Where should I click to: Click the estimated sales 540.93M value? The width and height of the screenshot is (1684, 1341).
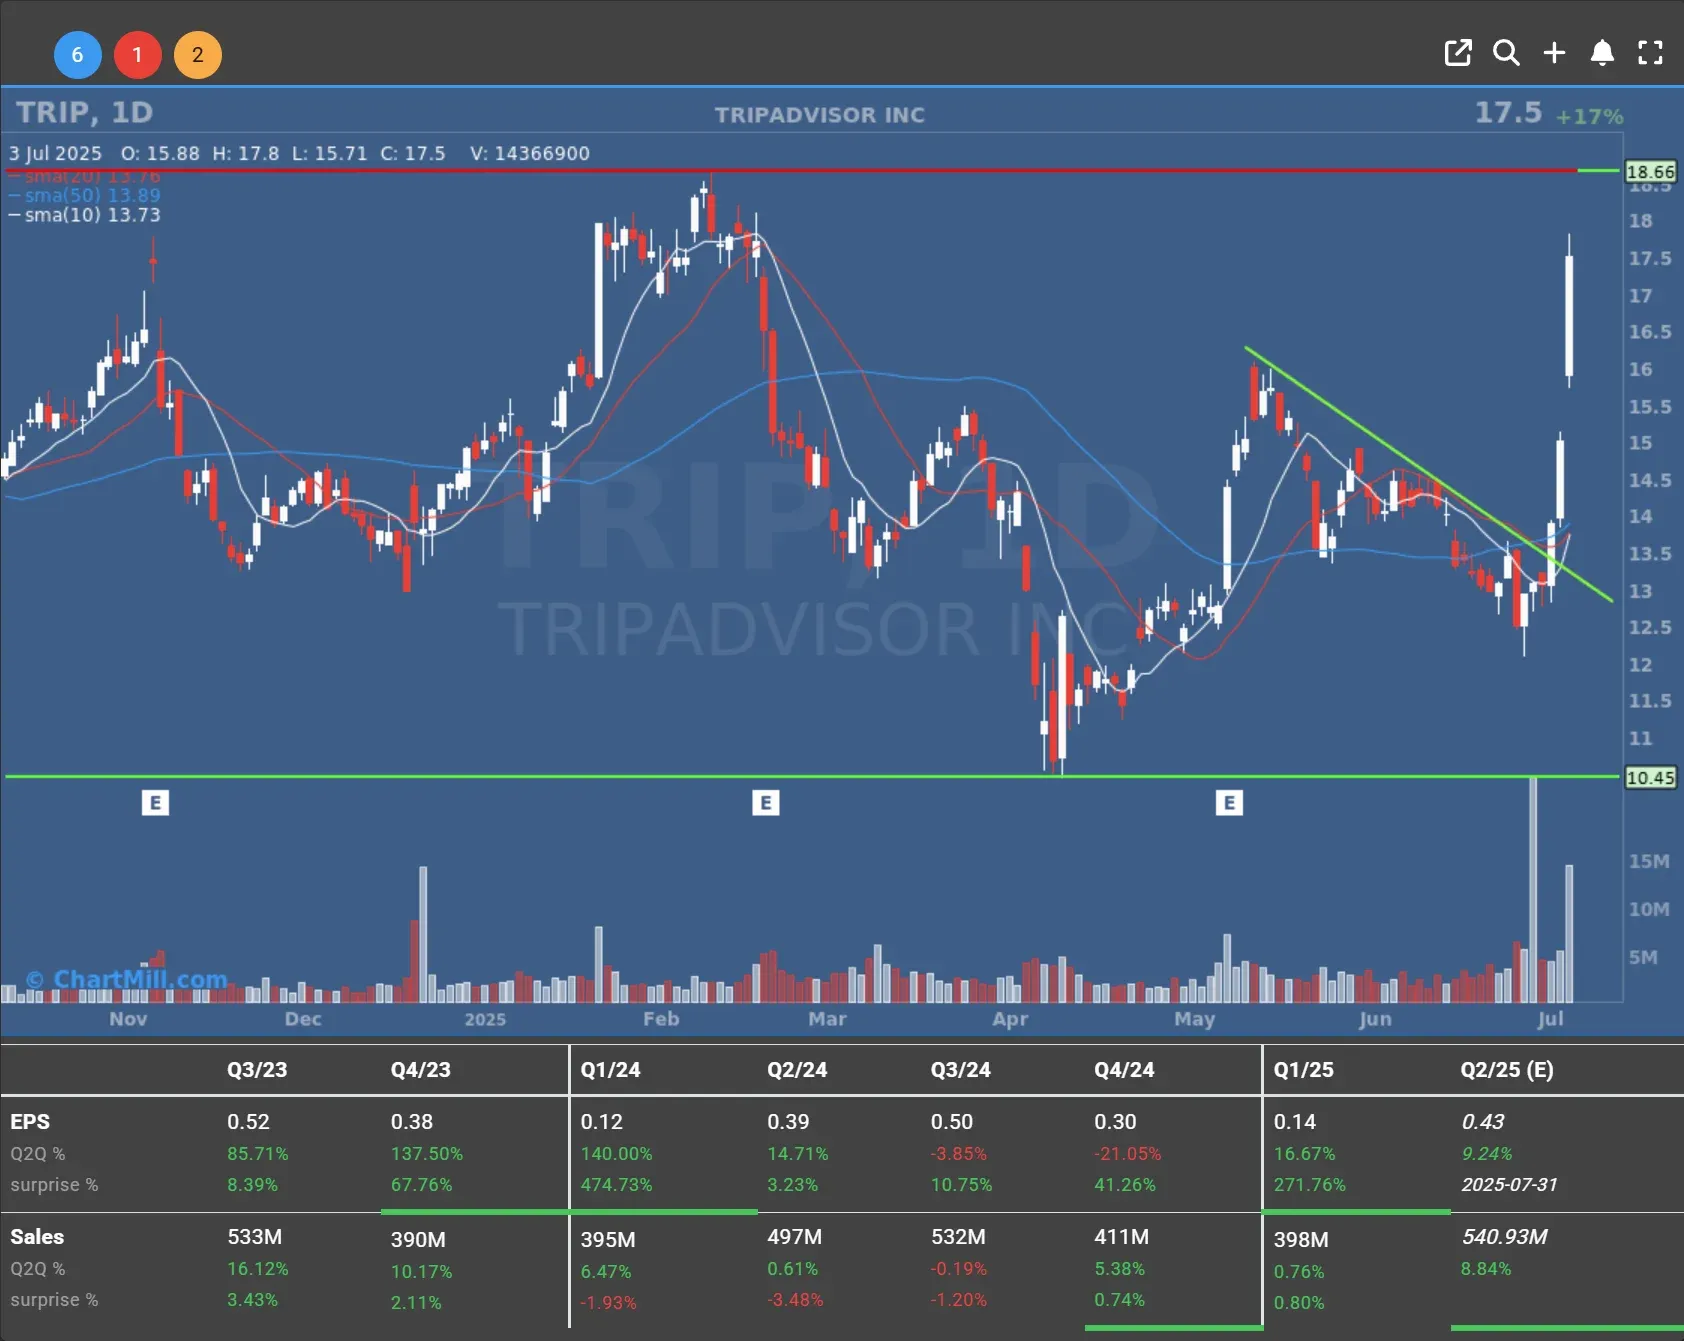click(1505, 1237)
